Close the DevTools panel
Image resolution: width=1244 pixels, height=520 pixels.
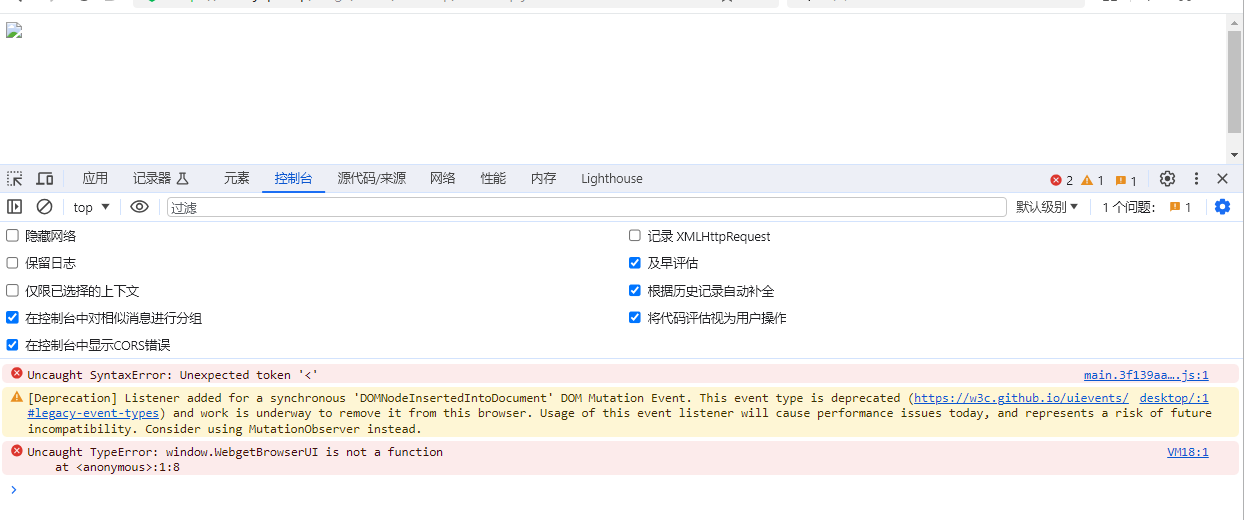(1222, 179)
